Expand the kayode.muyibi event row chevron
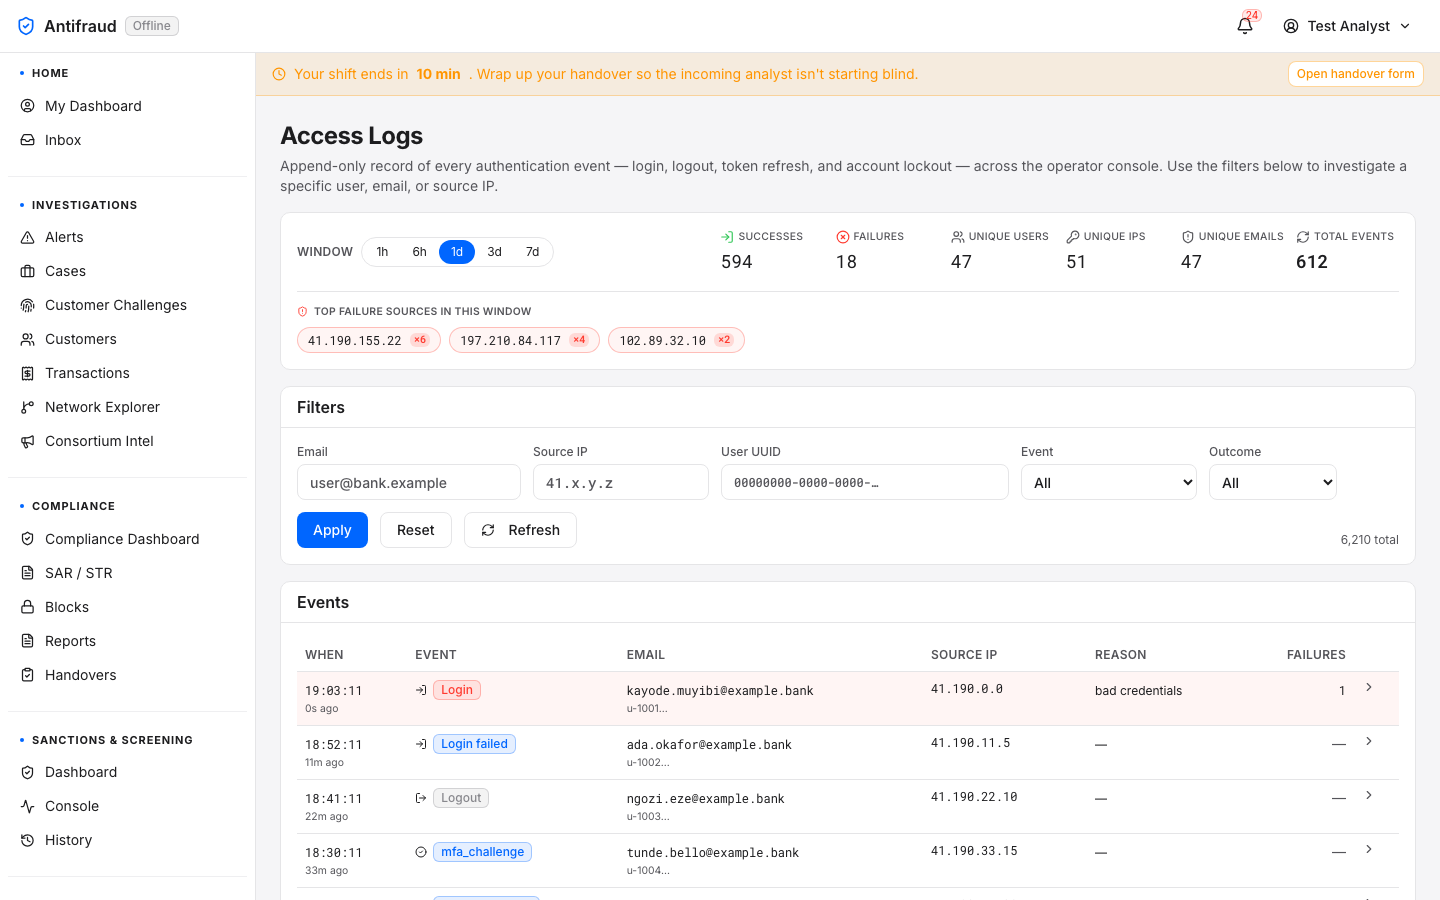This screenshot has height=900, width=1440. (x=1369, y=687)
